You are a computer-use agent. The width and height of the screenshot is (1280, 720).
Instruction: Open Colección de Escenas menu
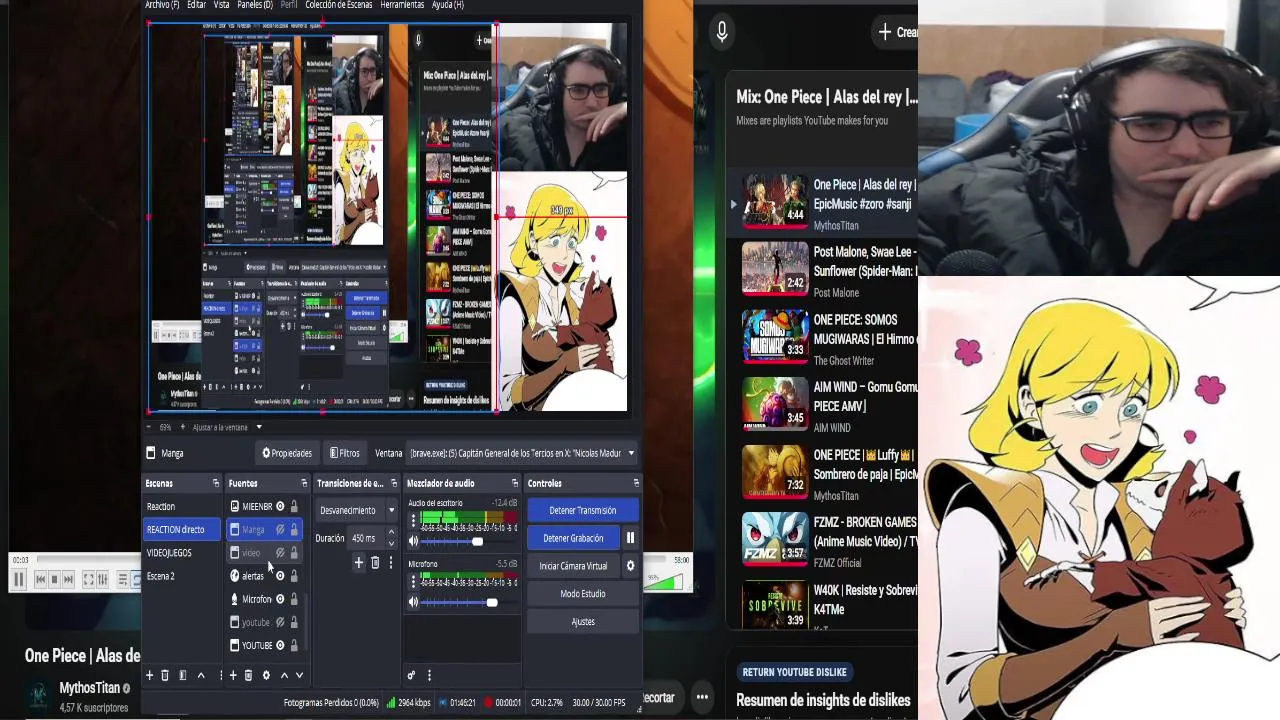click(x=338, y=5)
